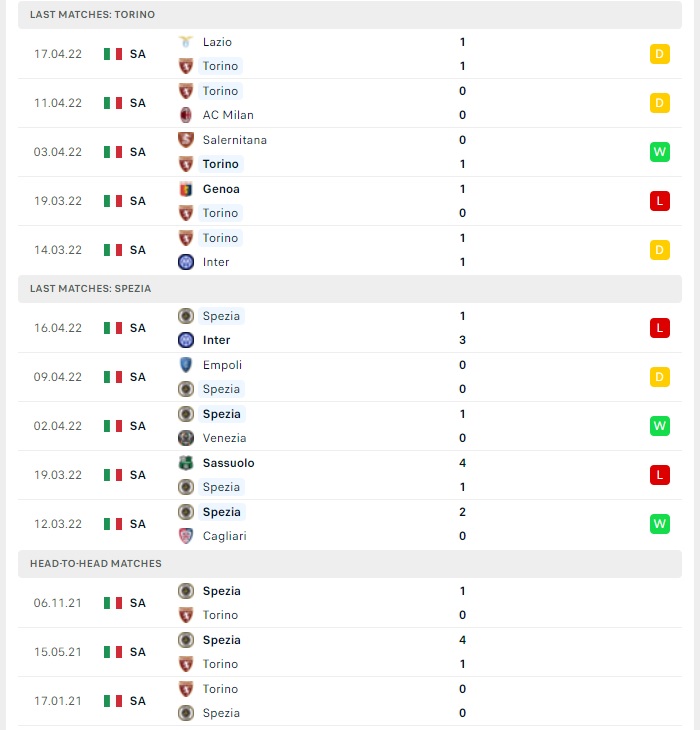Select the Last Matches: Torino header
This screenshot has width=700, height=730.
[x=350, y=14]
